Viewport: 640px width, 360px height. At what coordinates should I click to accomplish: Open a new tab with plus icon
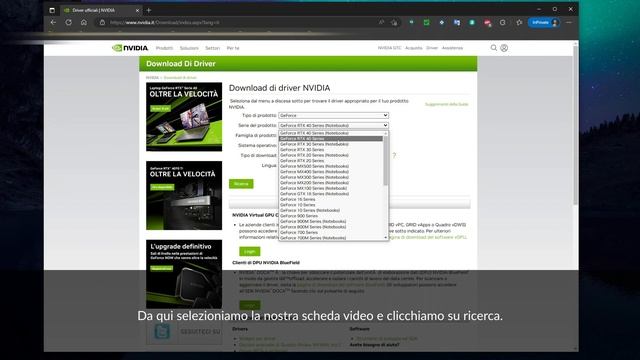(x=149, y=10)
